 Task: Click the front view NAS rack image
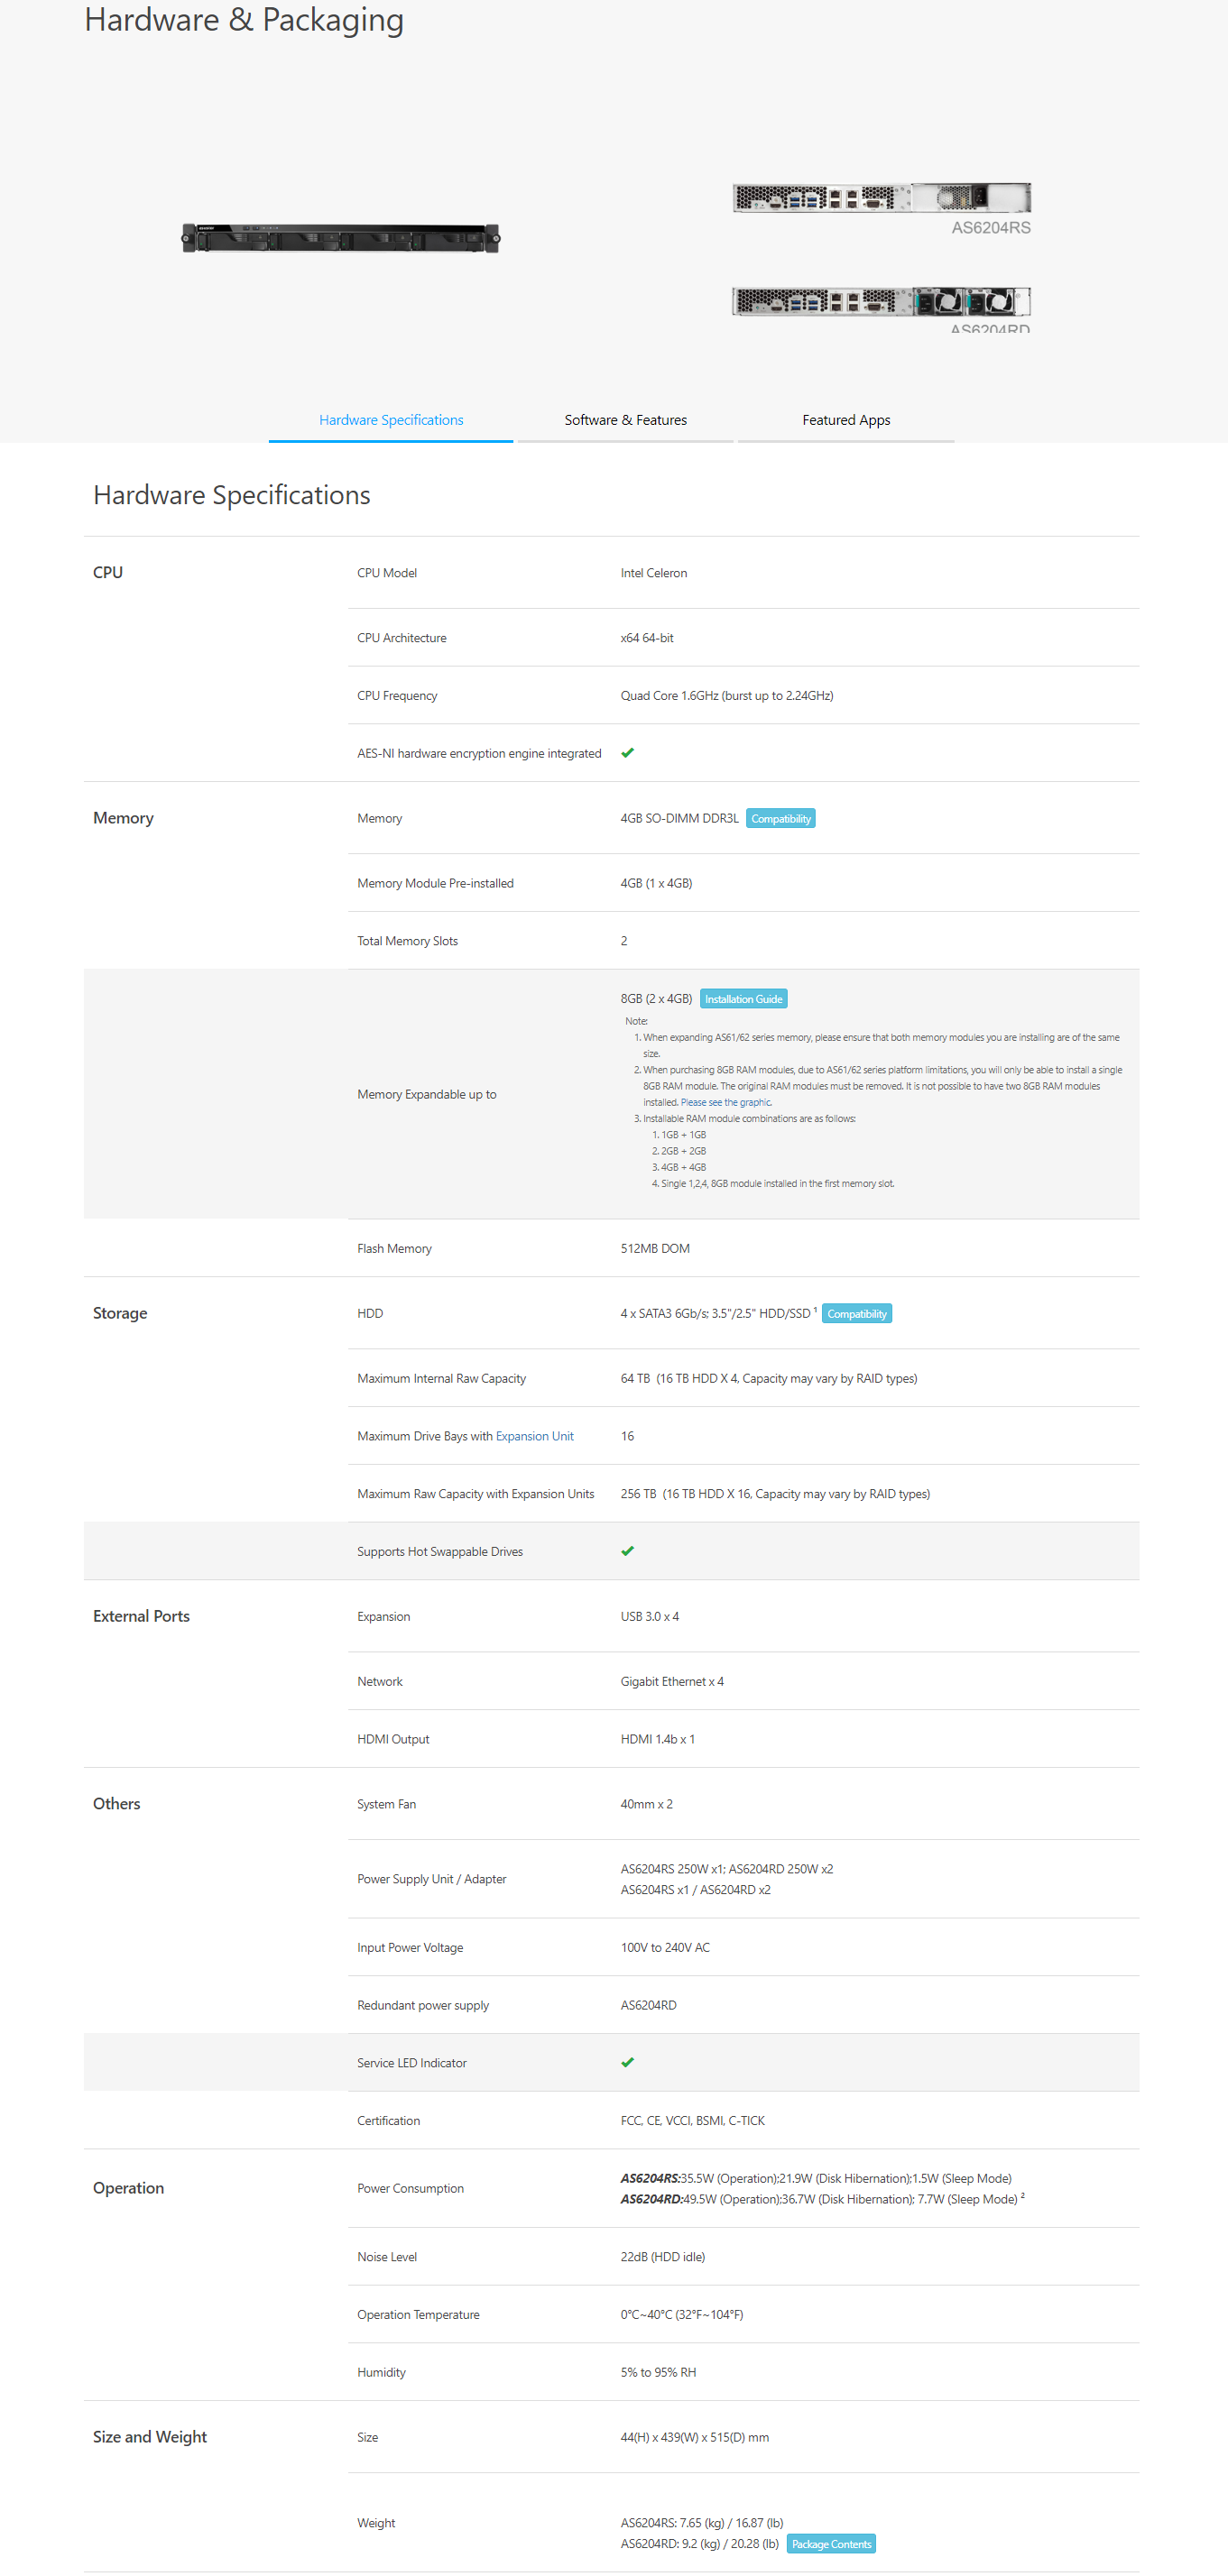pyautogui.click(x=340, y=238)
